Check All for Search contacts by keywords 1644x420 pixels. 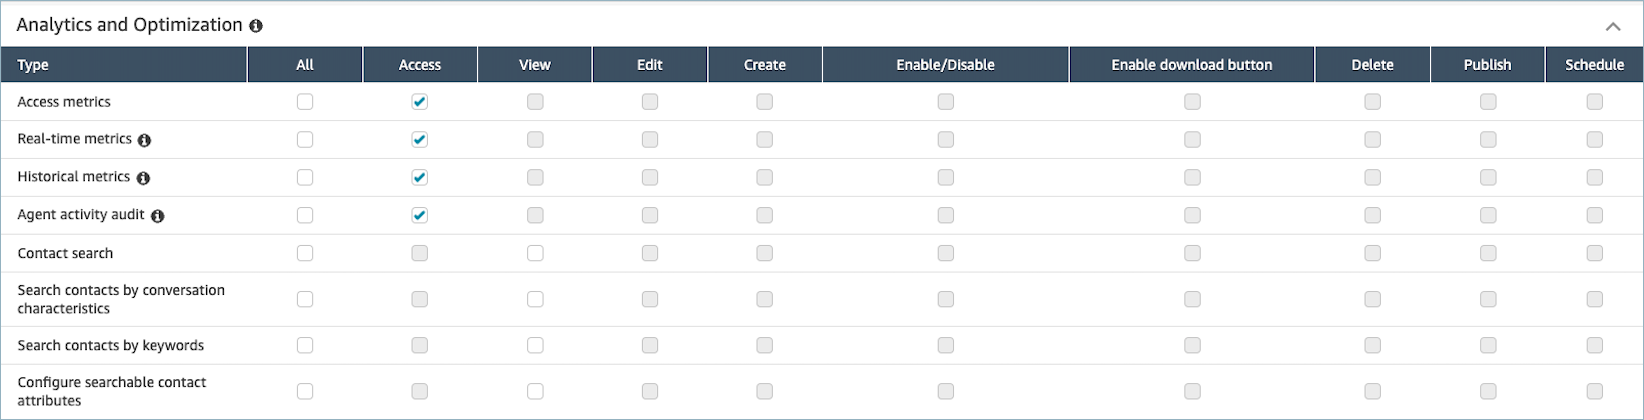click(x=305, y=346)
